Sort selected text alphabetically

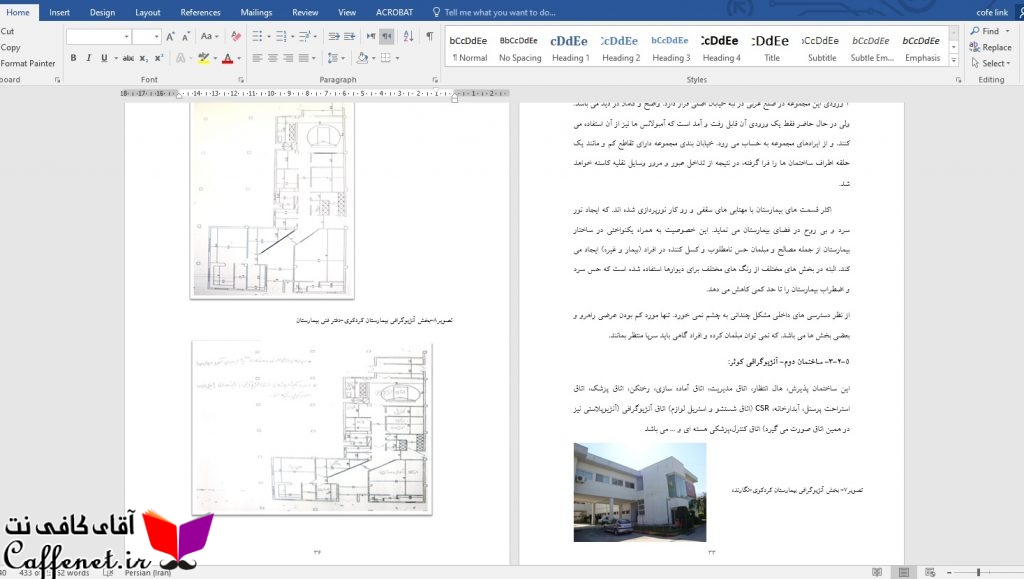pos(408,37)
